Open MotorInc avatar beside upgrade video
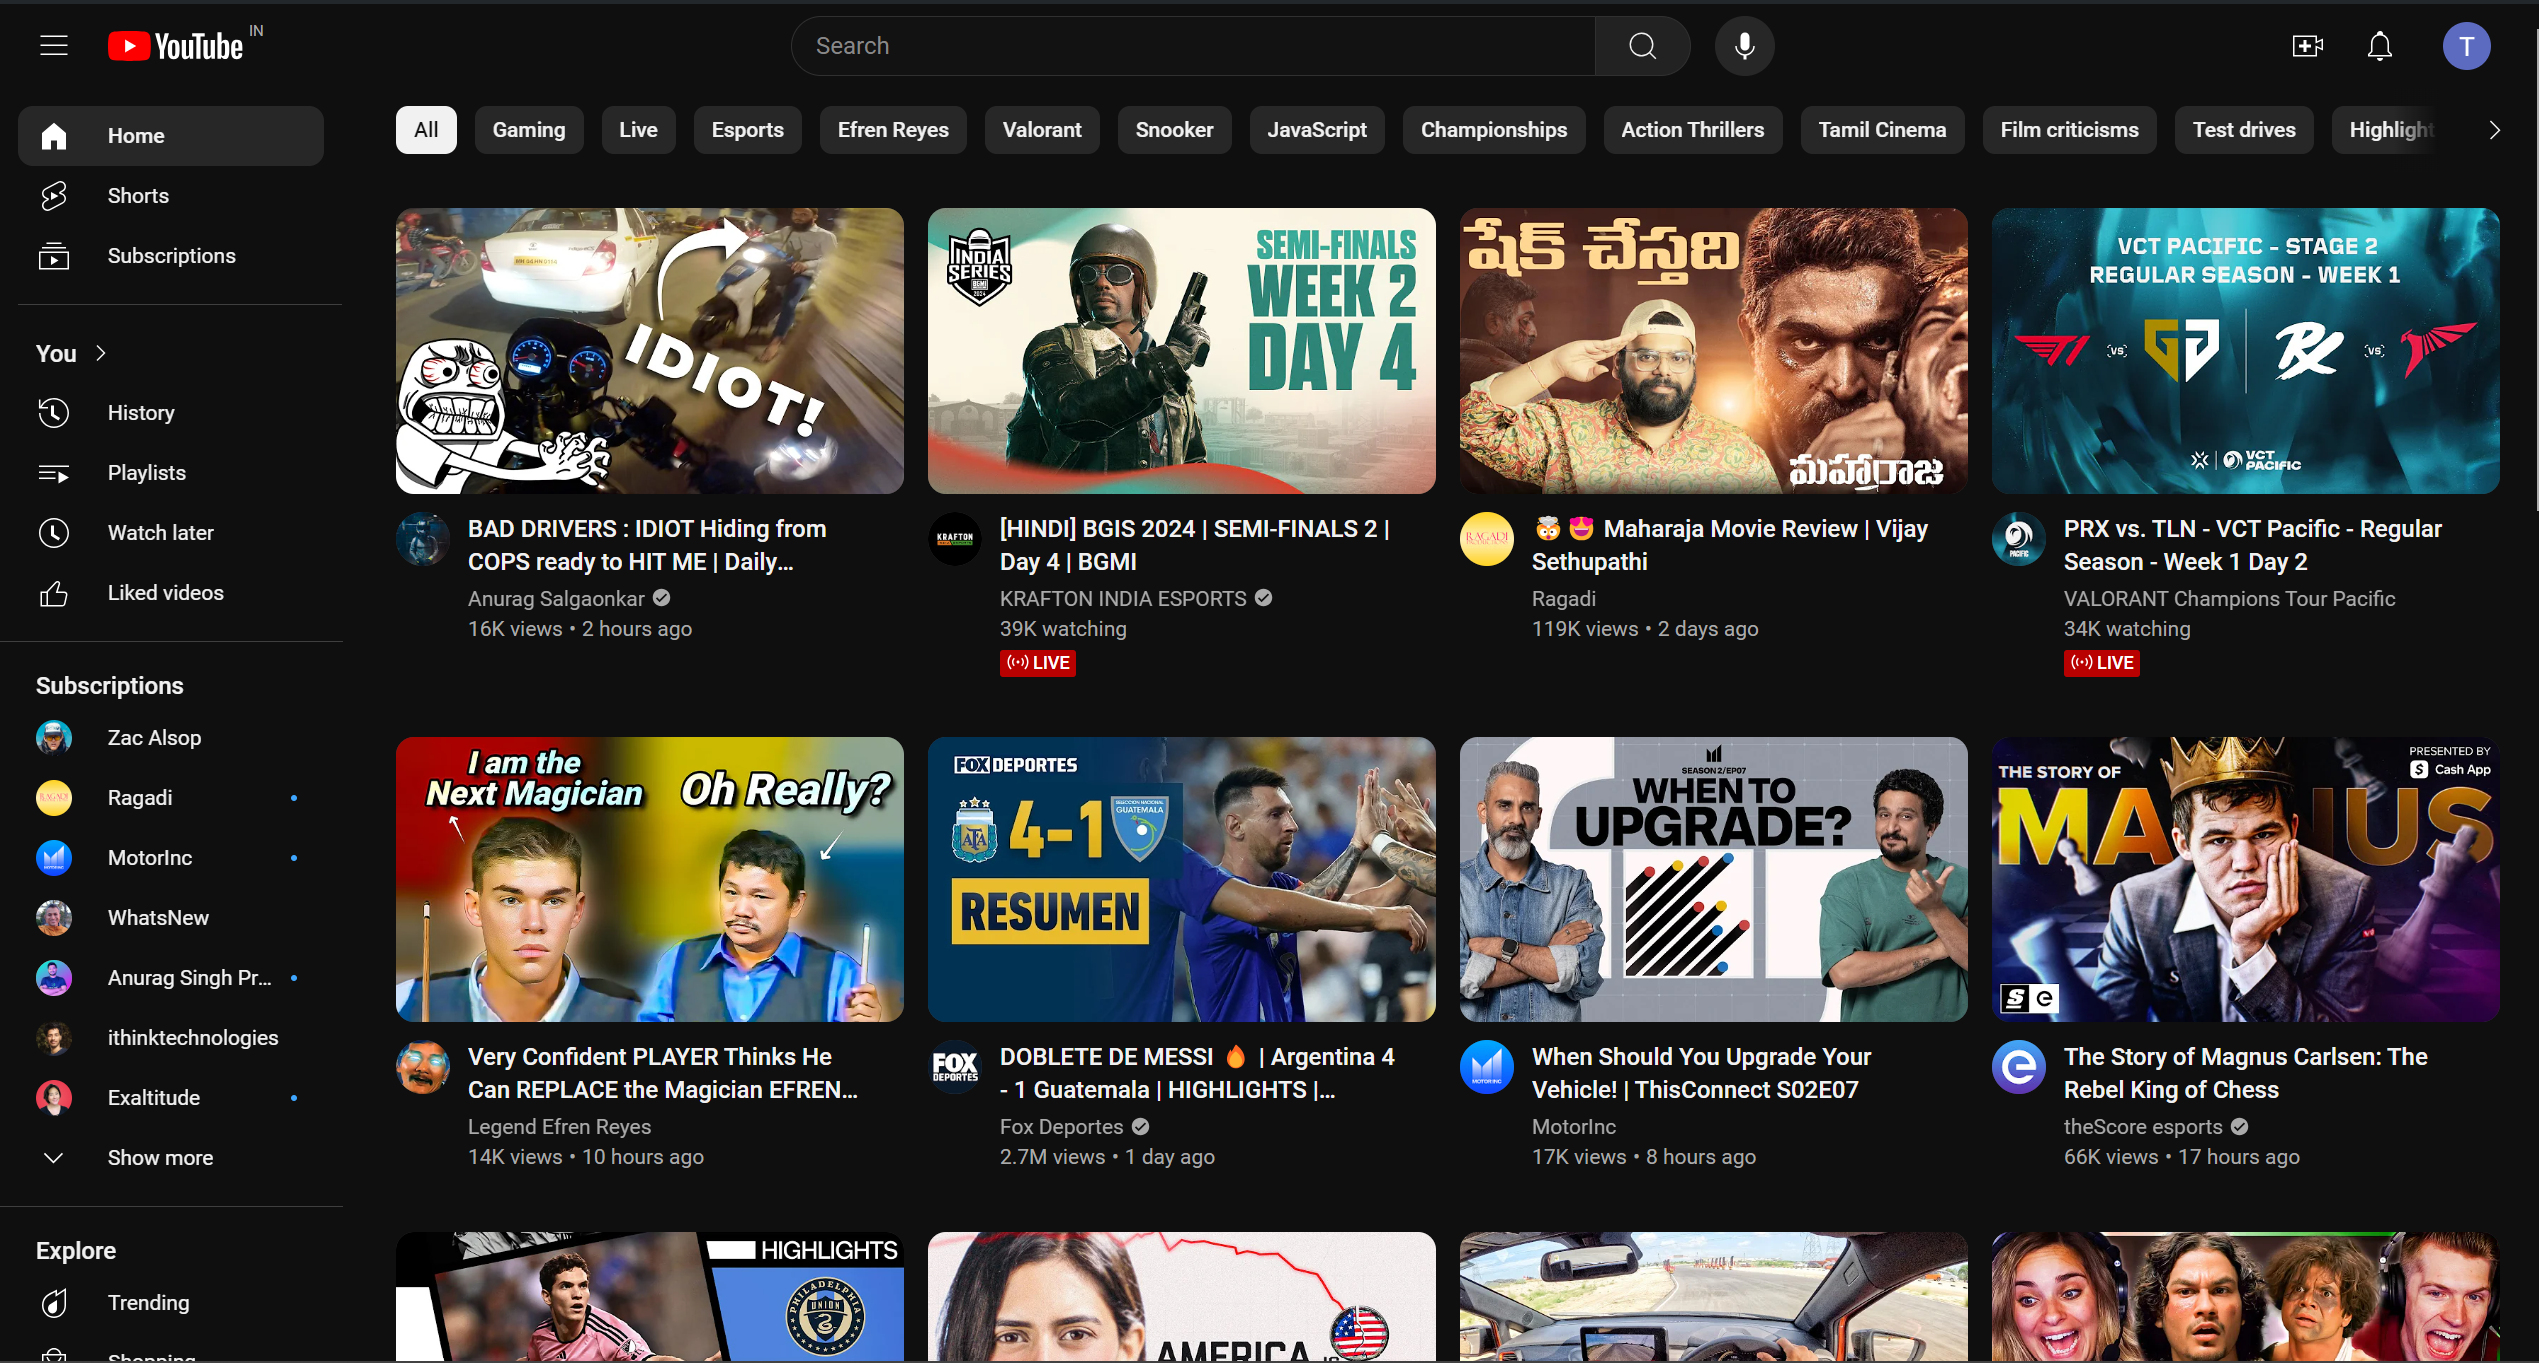The image size is (2539, 1363). pos(1487,1067)
